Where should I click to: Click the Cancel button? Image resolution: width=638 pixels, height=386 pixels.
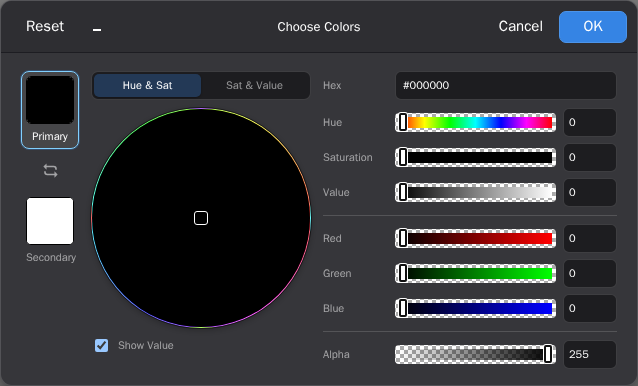(x=520, y=26)
